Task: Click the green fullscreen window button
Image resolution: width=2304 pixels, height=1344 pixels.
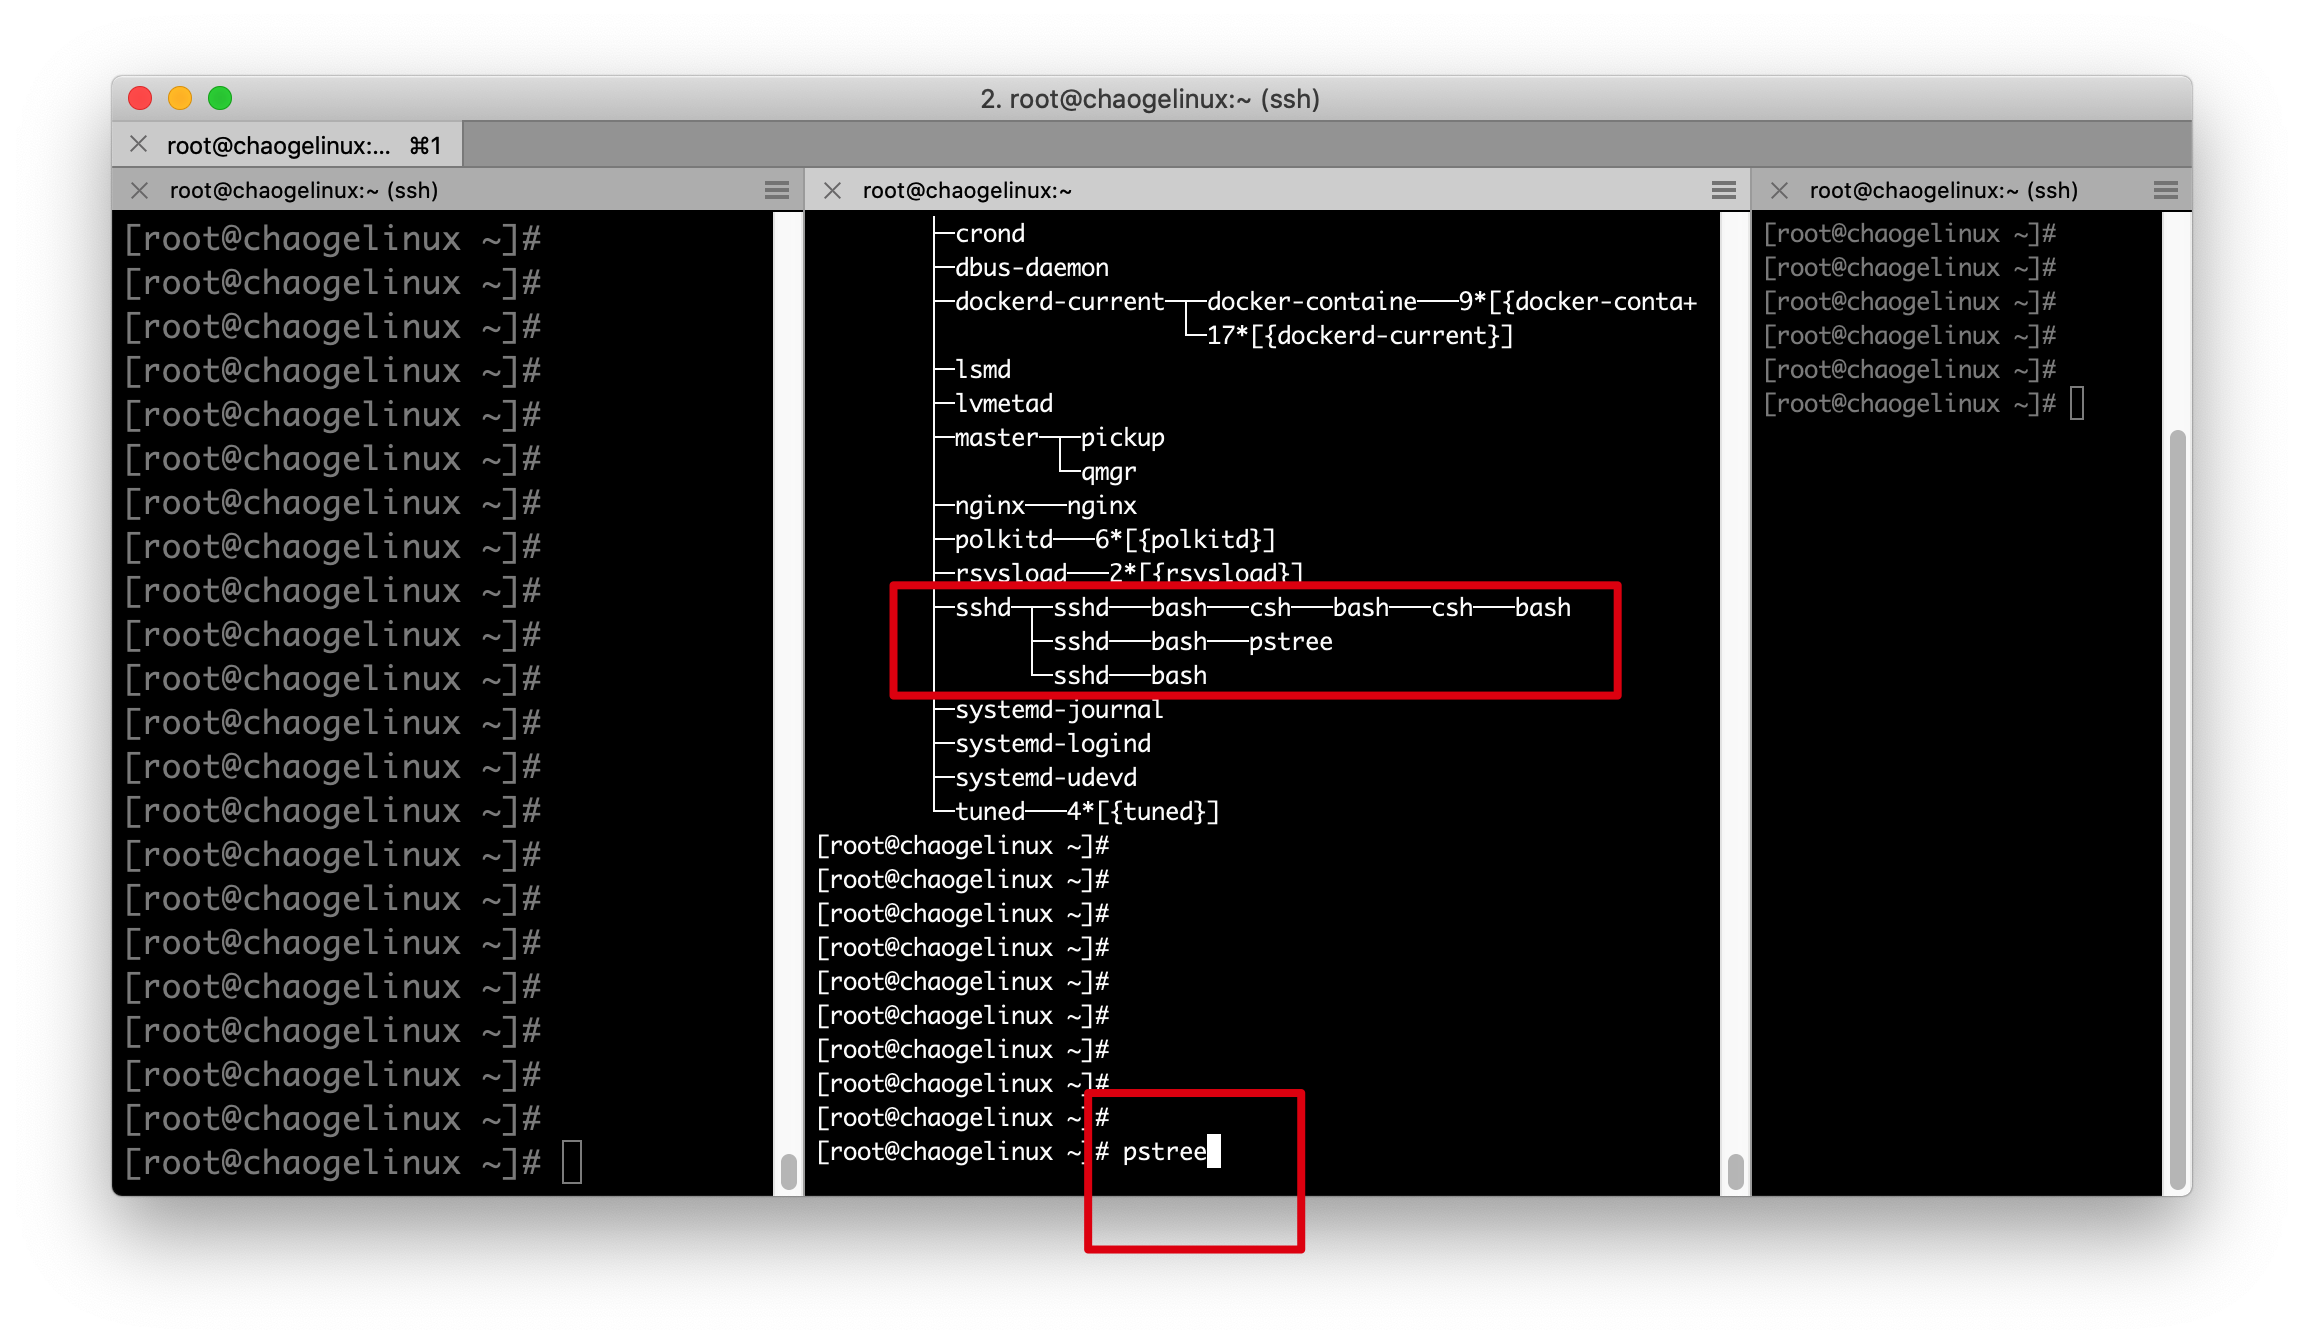Action: pyautogui.click(x=220, y=98)
